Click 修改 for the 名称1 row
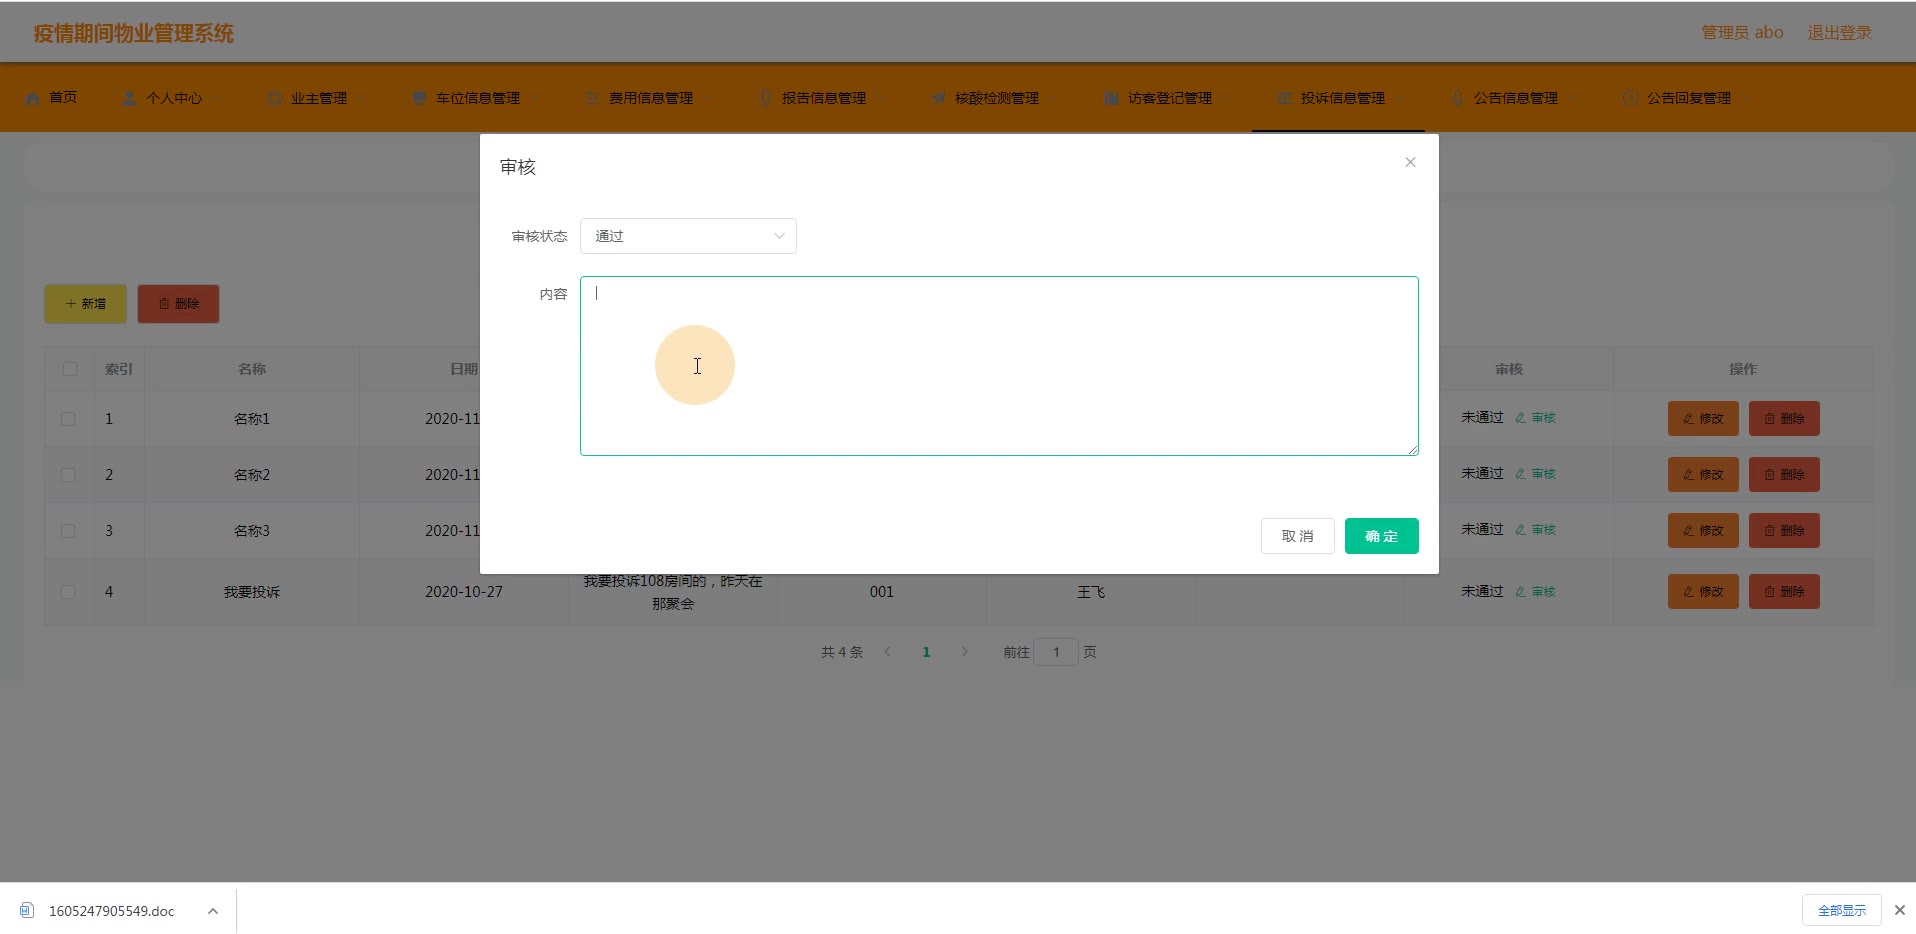Viewport: 1916px width, 934px height. click(1703, 419)
